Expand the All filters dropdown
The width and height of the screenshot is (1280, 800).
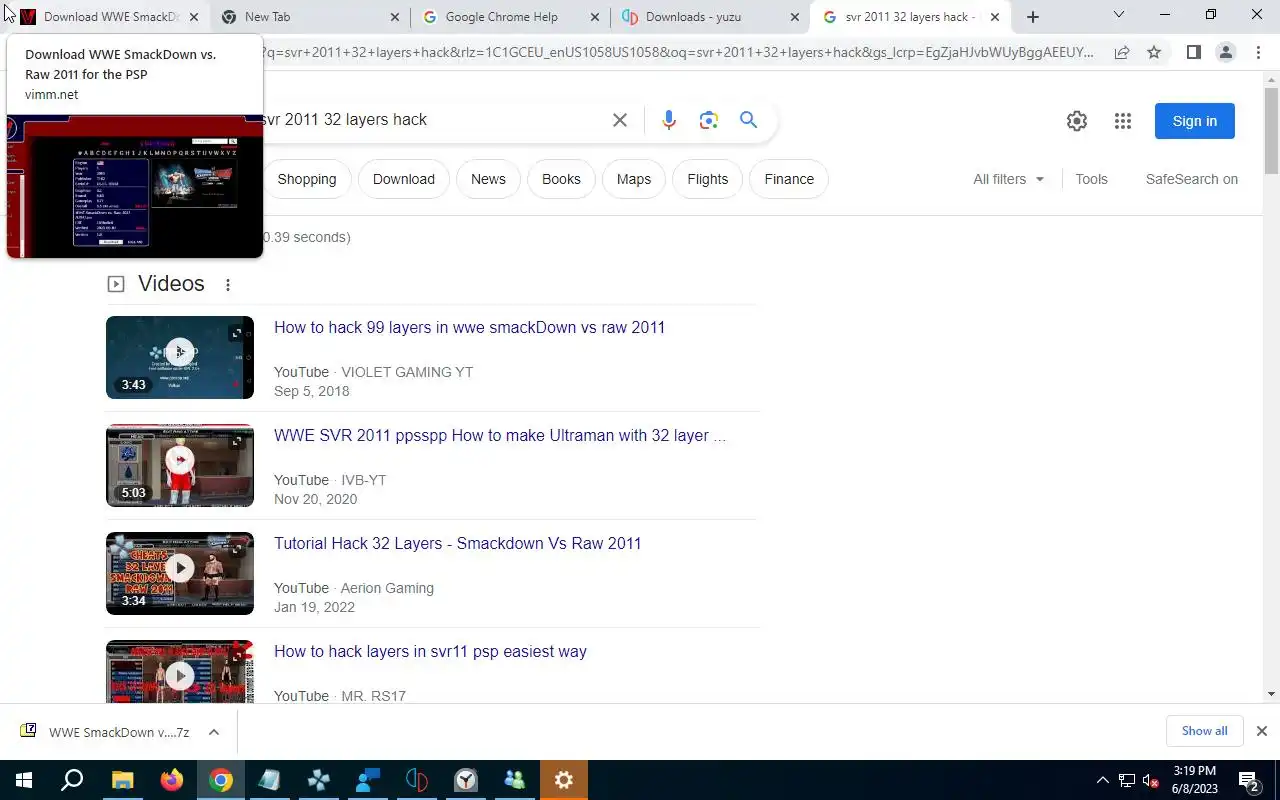click(1008, 179)
